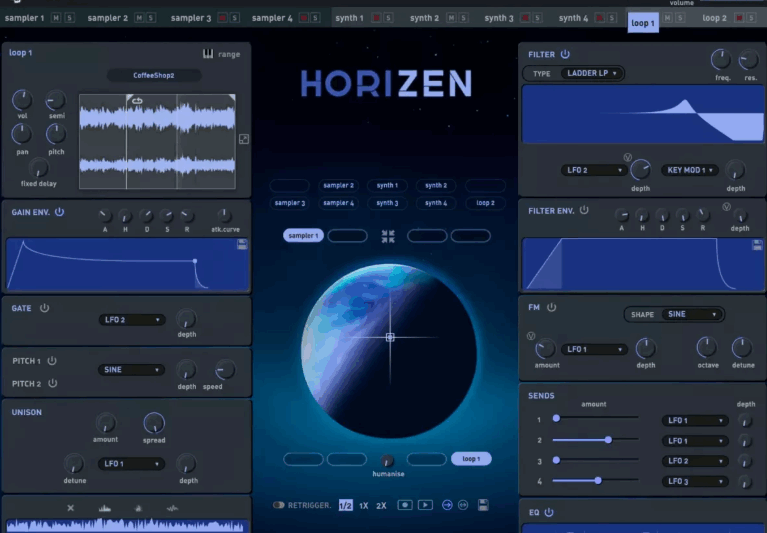
Task: Click red mute button on synth 1
Action: point(376,18)
